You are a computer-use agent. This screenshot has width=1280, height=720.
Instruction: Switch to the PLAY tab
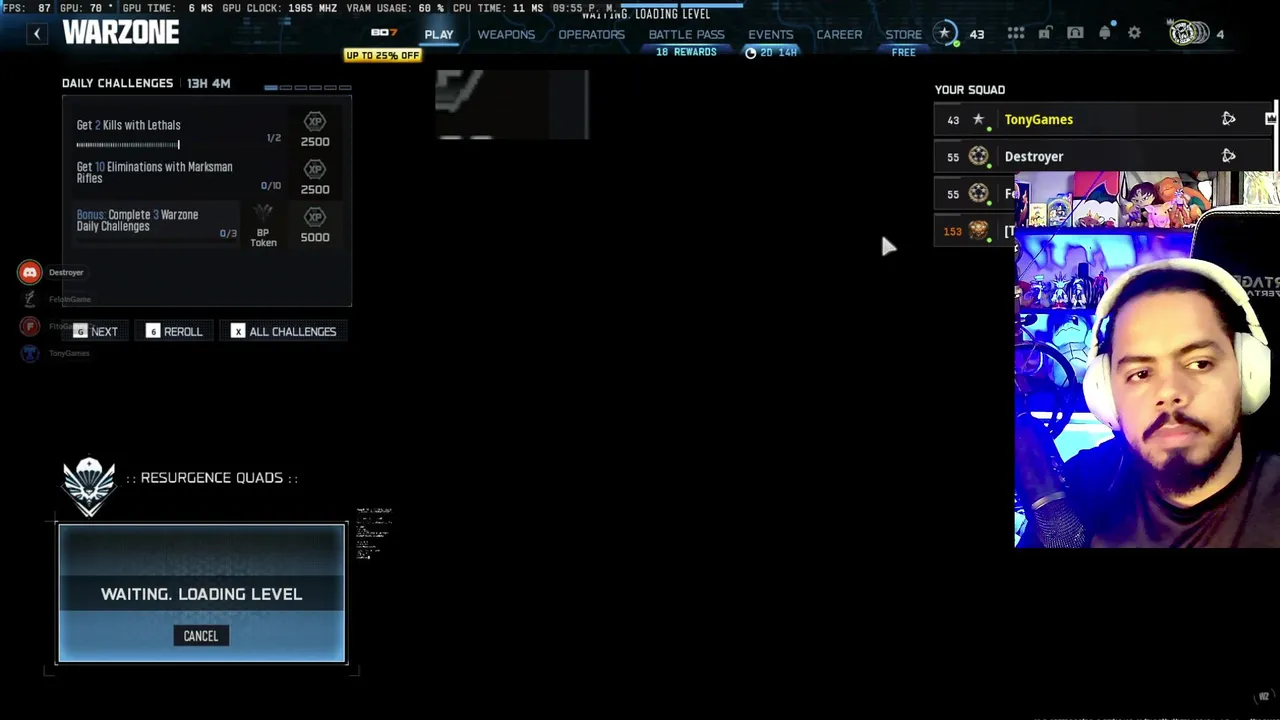click(x=439, y=34)
